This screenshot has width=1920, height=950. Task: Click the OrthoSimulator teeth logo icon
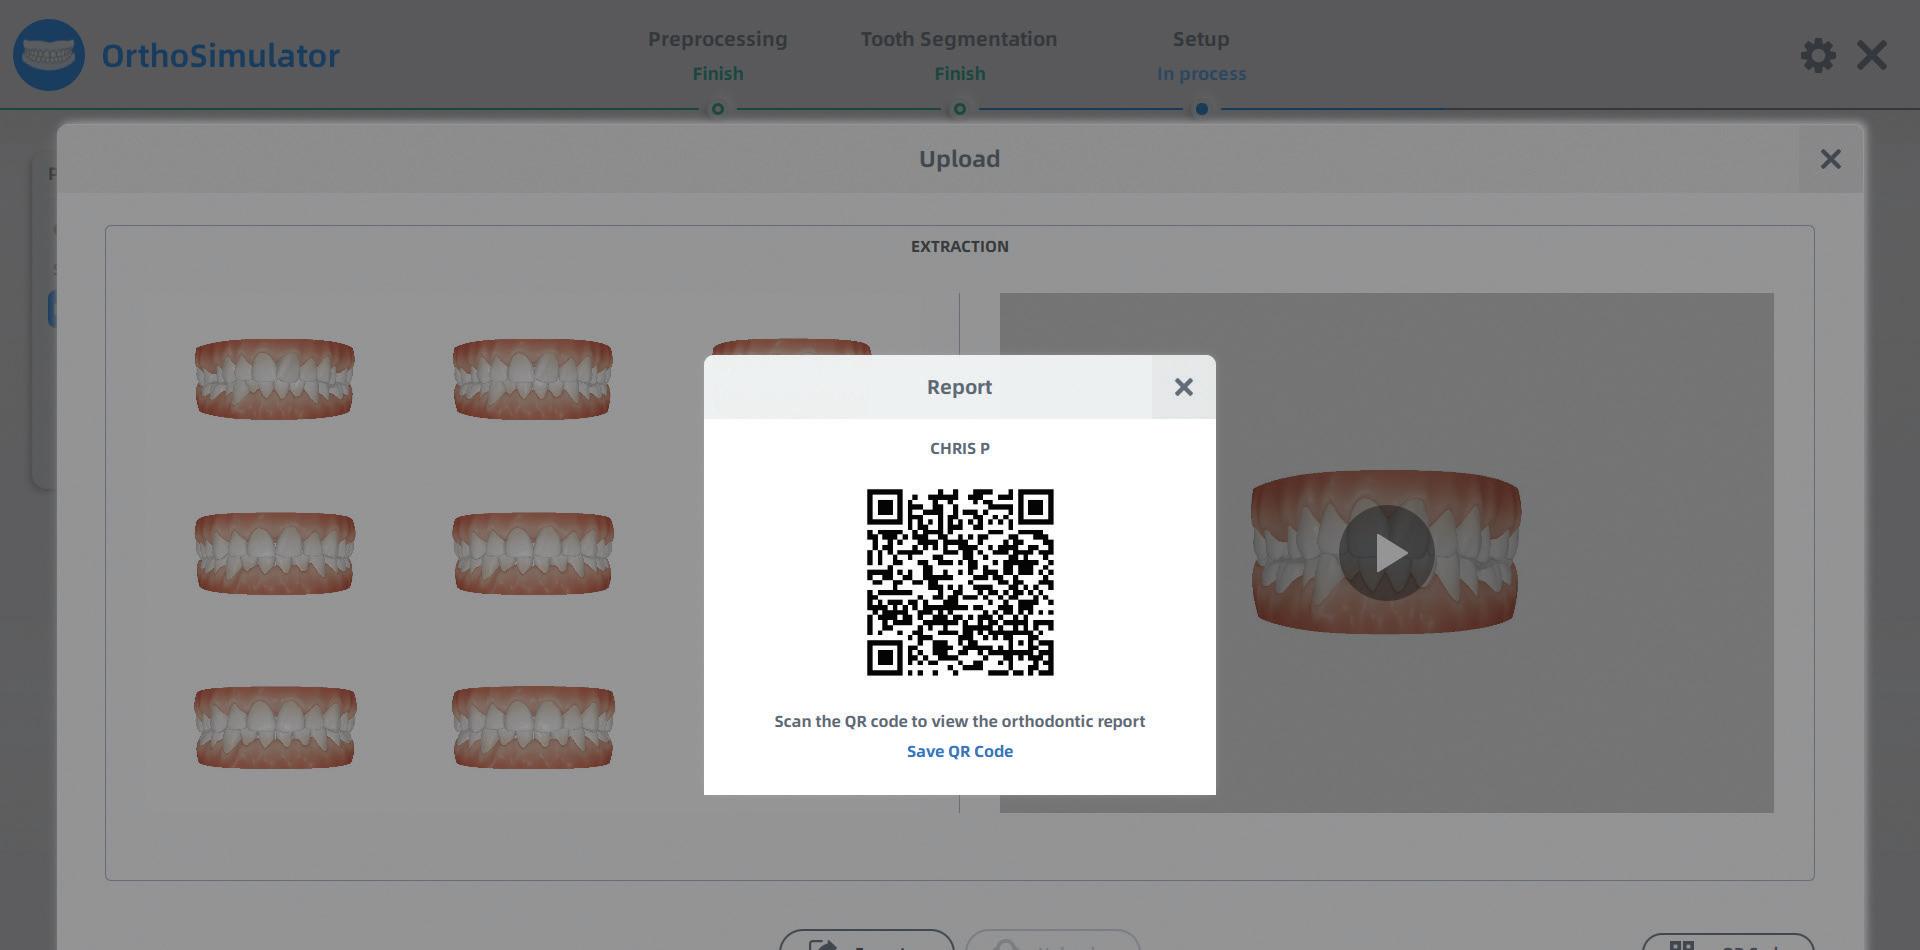tap(49, 55)
